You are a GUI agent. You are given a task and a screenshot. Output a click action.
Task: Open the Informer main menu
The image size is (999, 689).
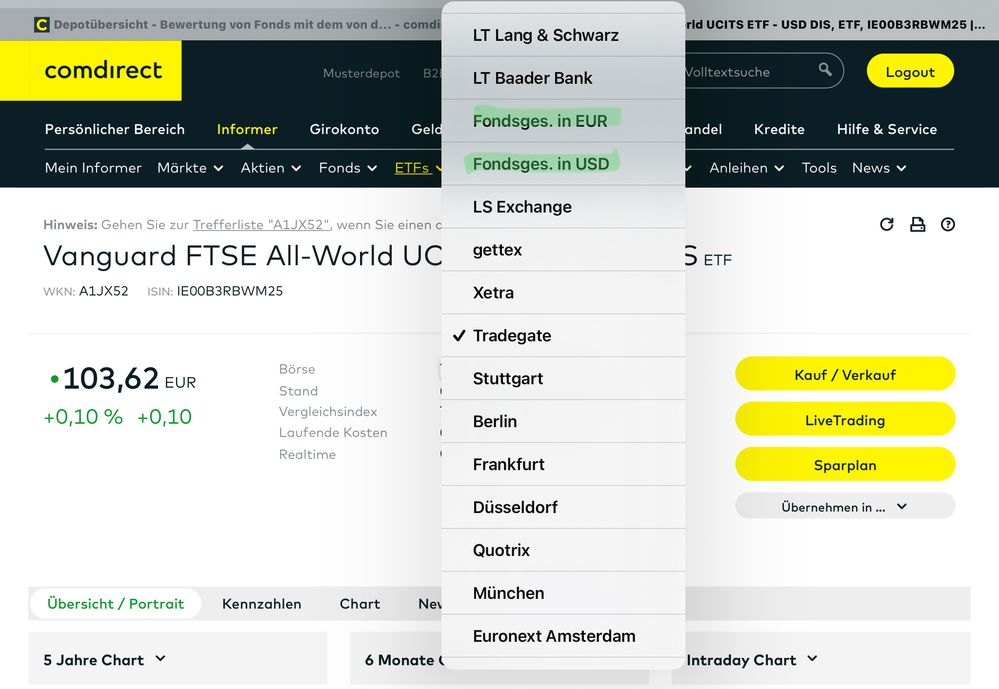pos(247,129)
